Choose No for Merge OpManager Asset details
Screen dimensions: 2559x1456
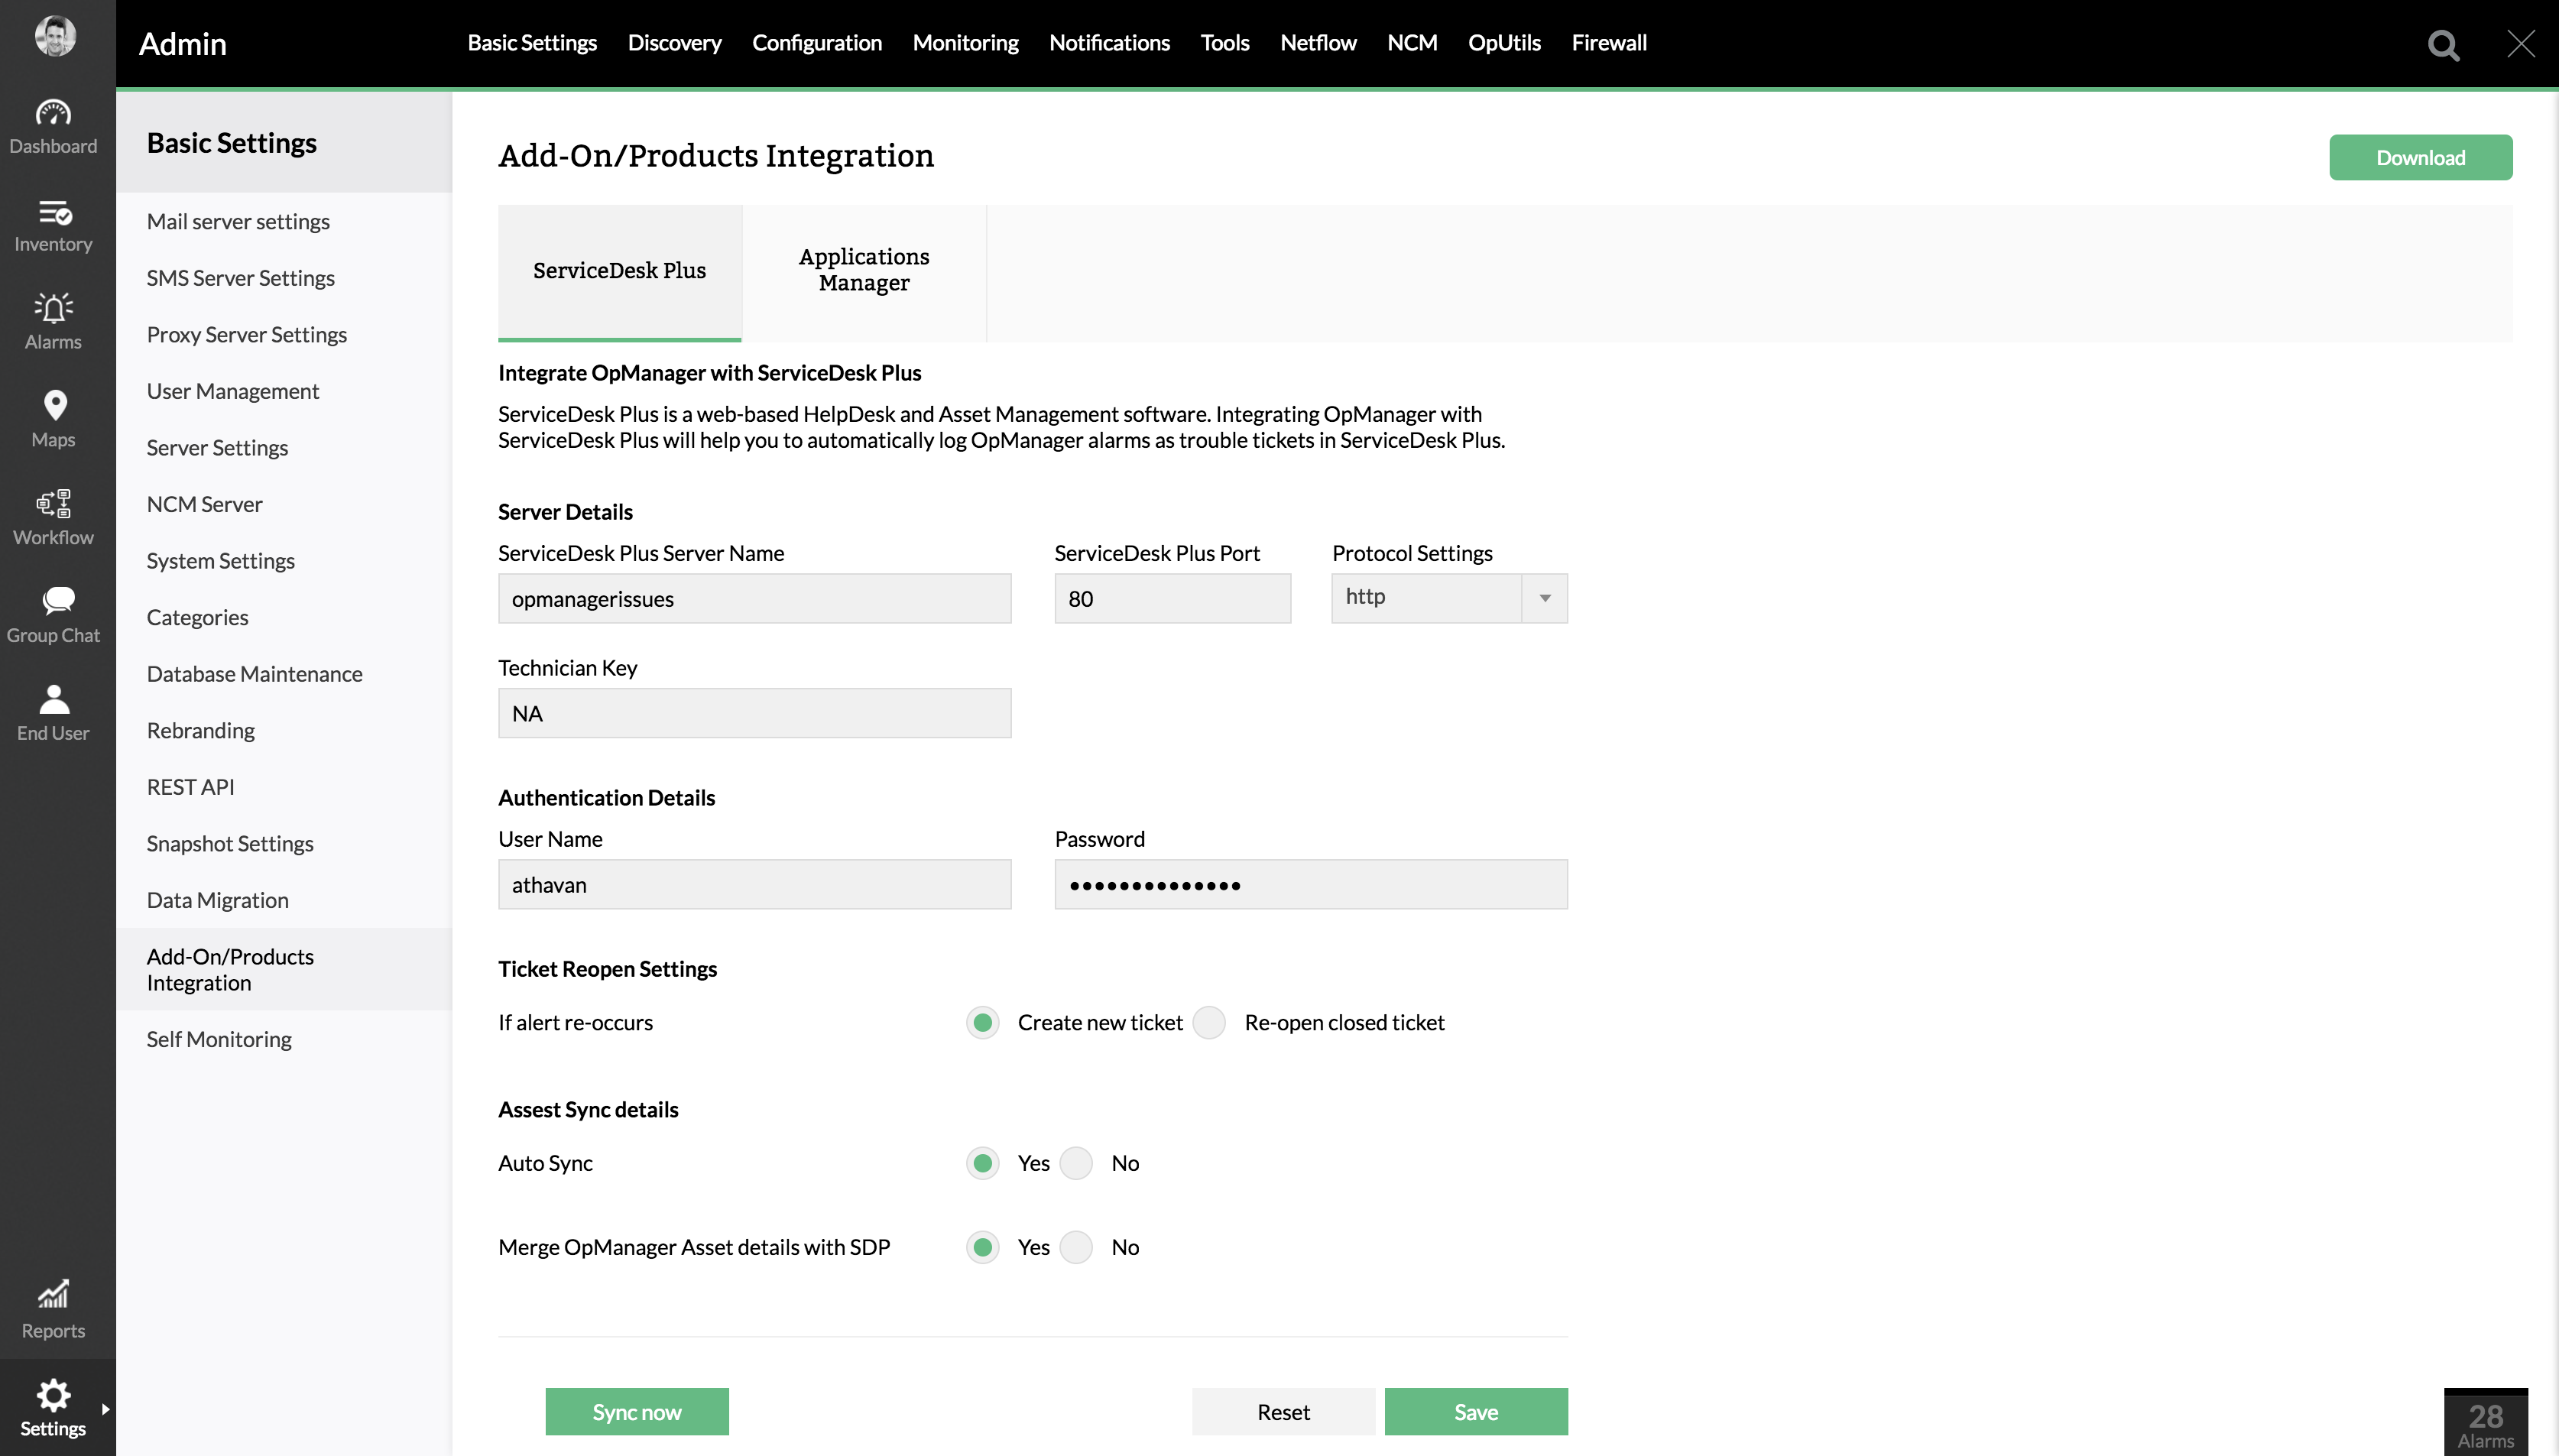coord(1076,1247)
